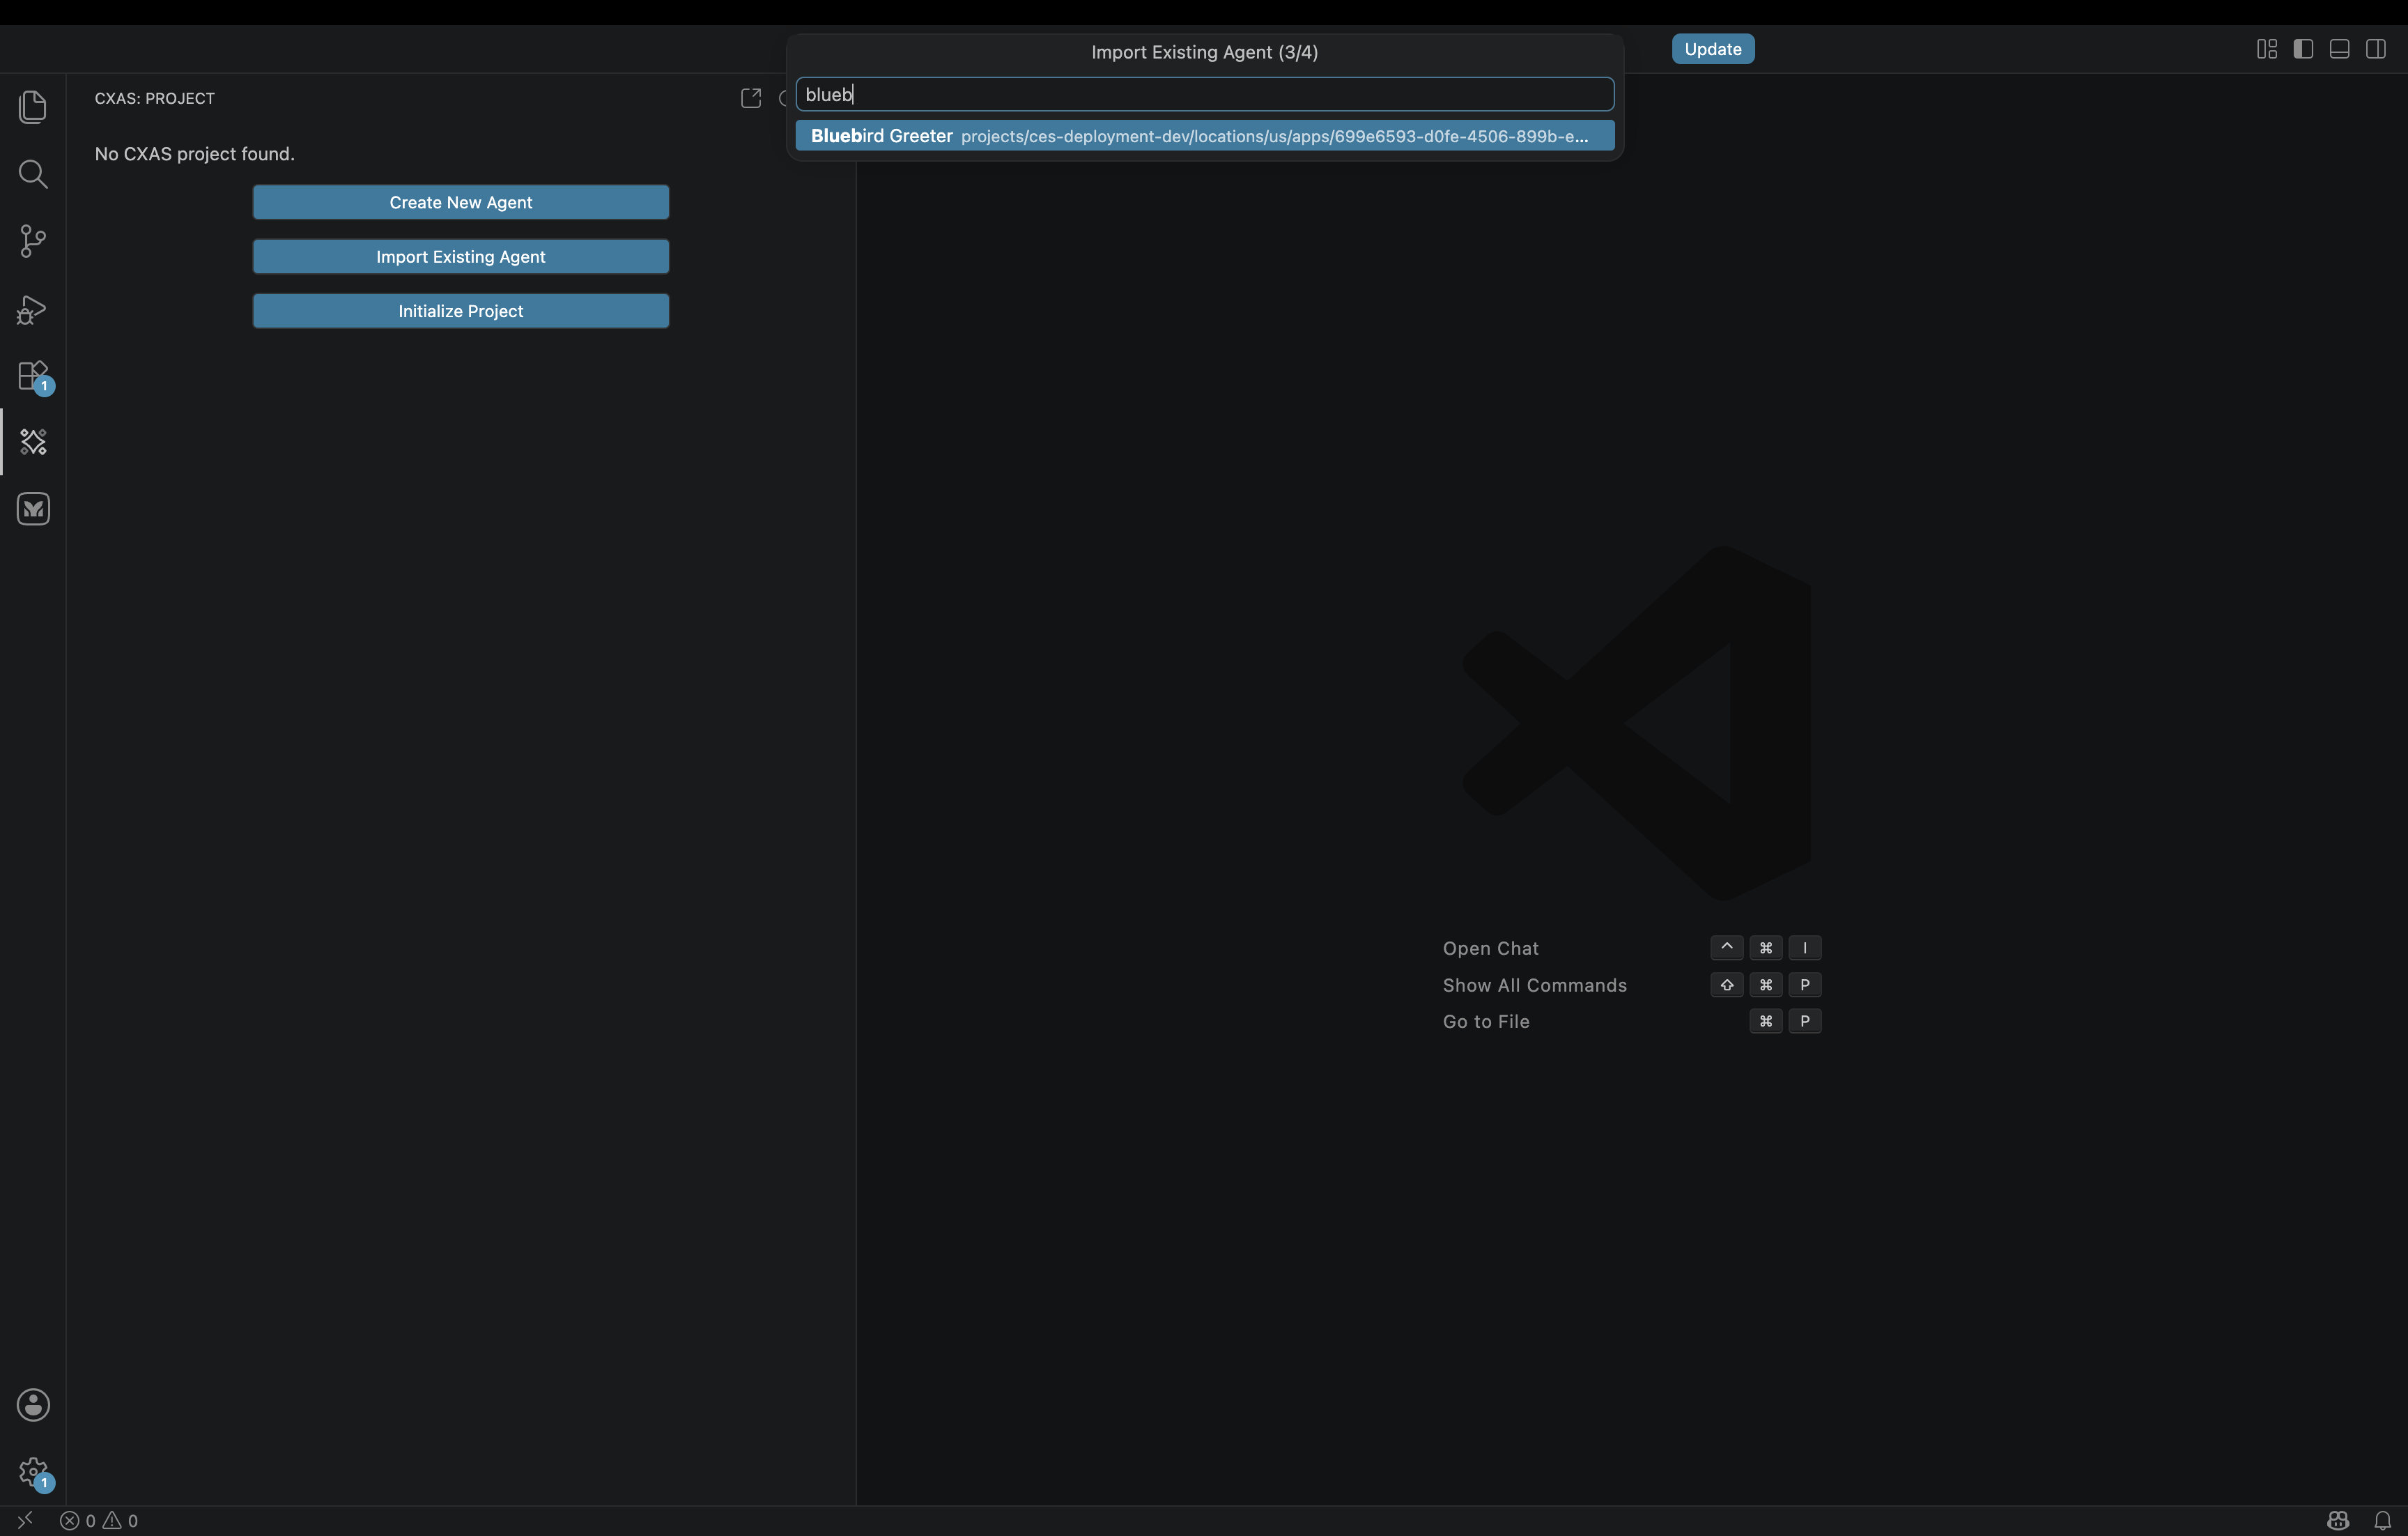Open the Source Control view

[x=33, y=241]
